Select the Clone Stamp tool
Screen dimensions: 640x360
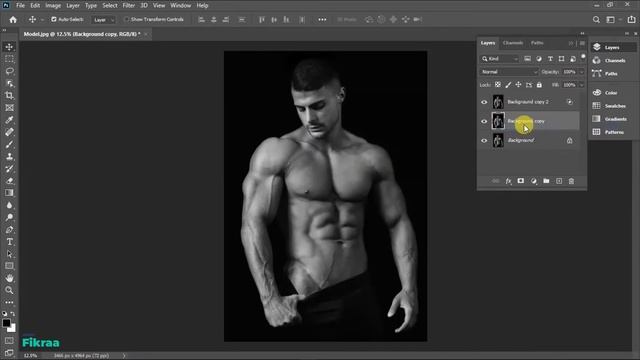click(x=9, y=156)
